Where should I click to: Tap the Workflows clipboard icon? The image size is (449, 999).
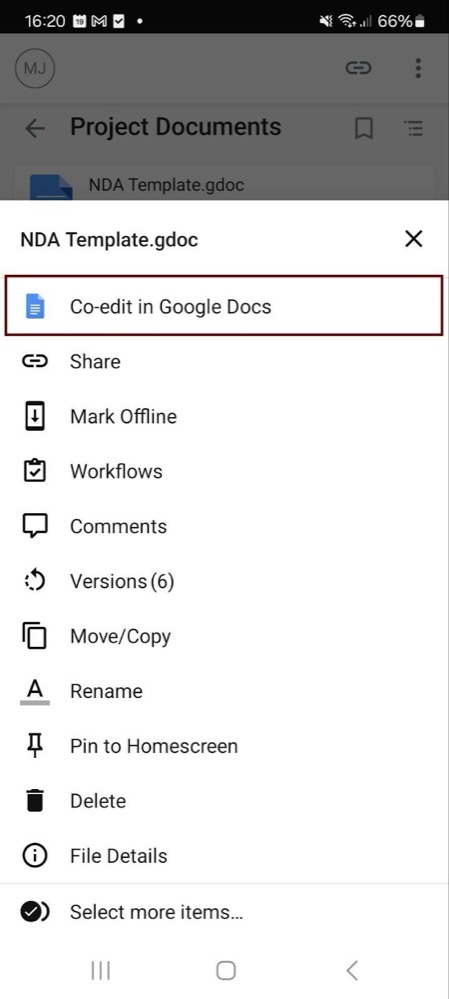[35, 471]
